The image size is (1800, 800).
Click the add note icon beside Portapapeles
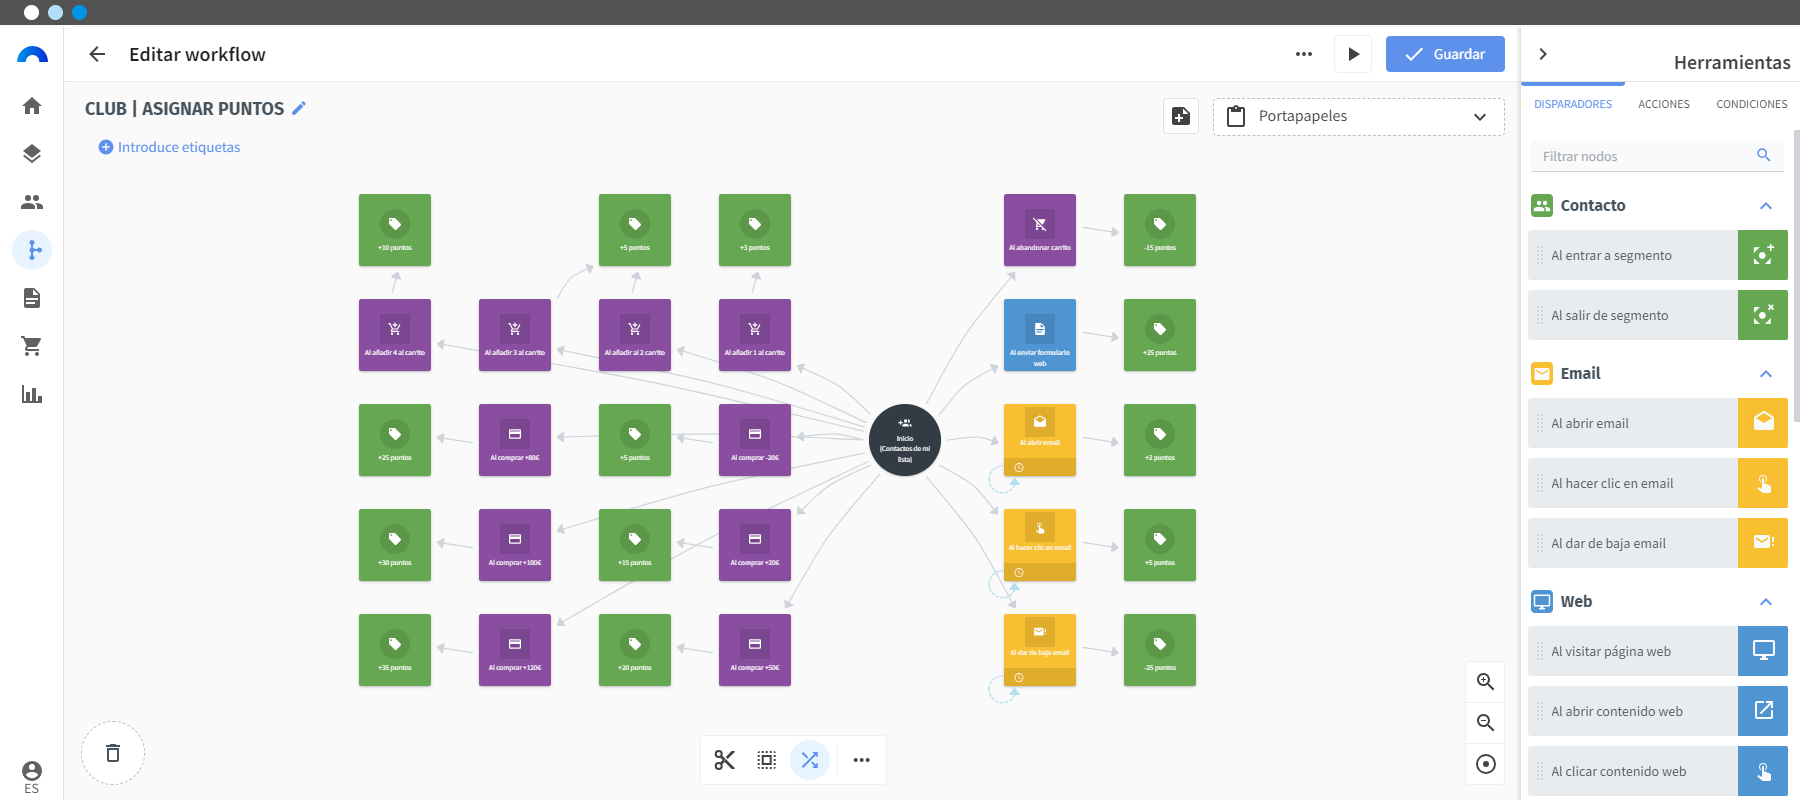[x=1181, y=116]
